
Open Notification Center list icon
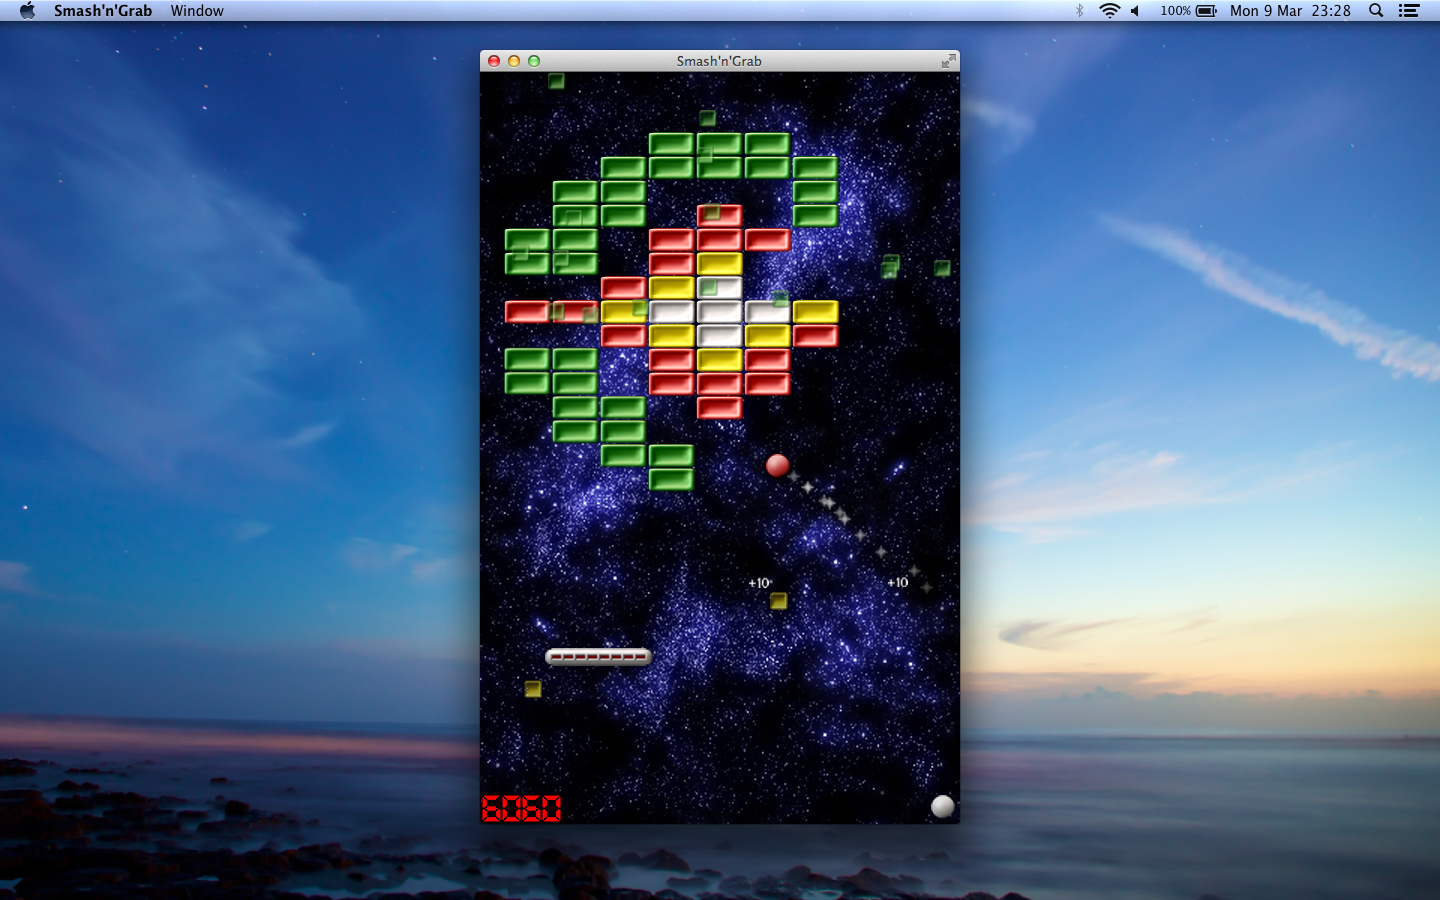(x=1409, y=11)
